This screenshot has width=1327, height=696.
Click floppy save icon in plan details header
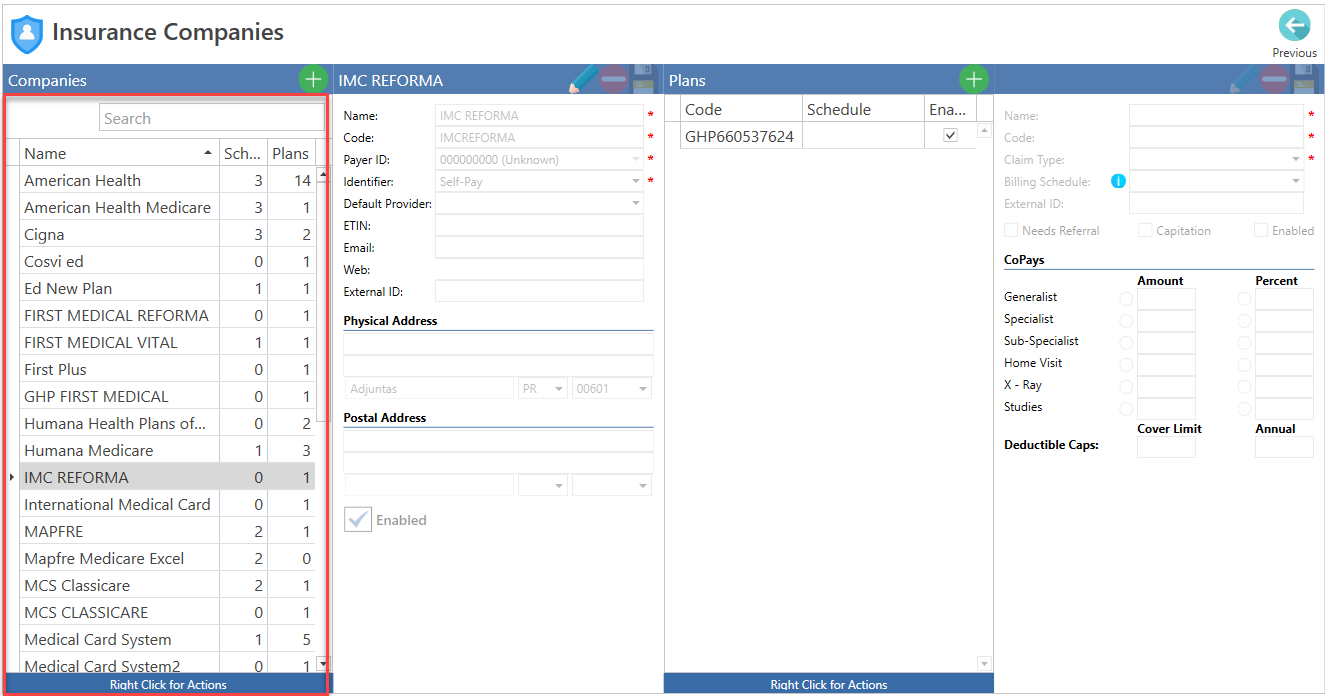point(1304,80)
